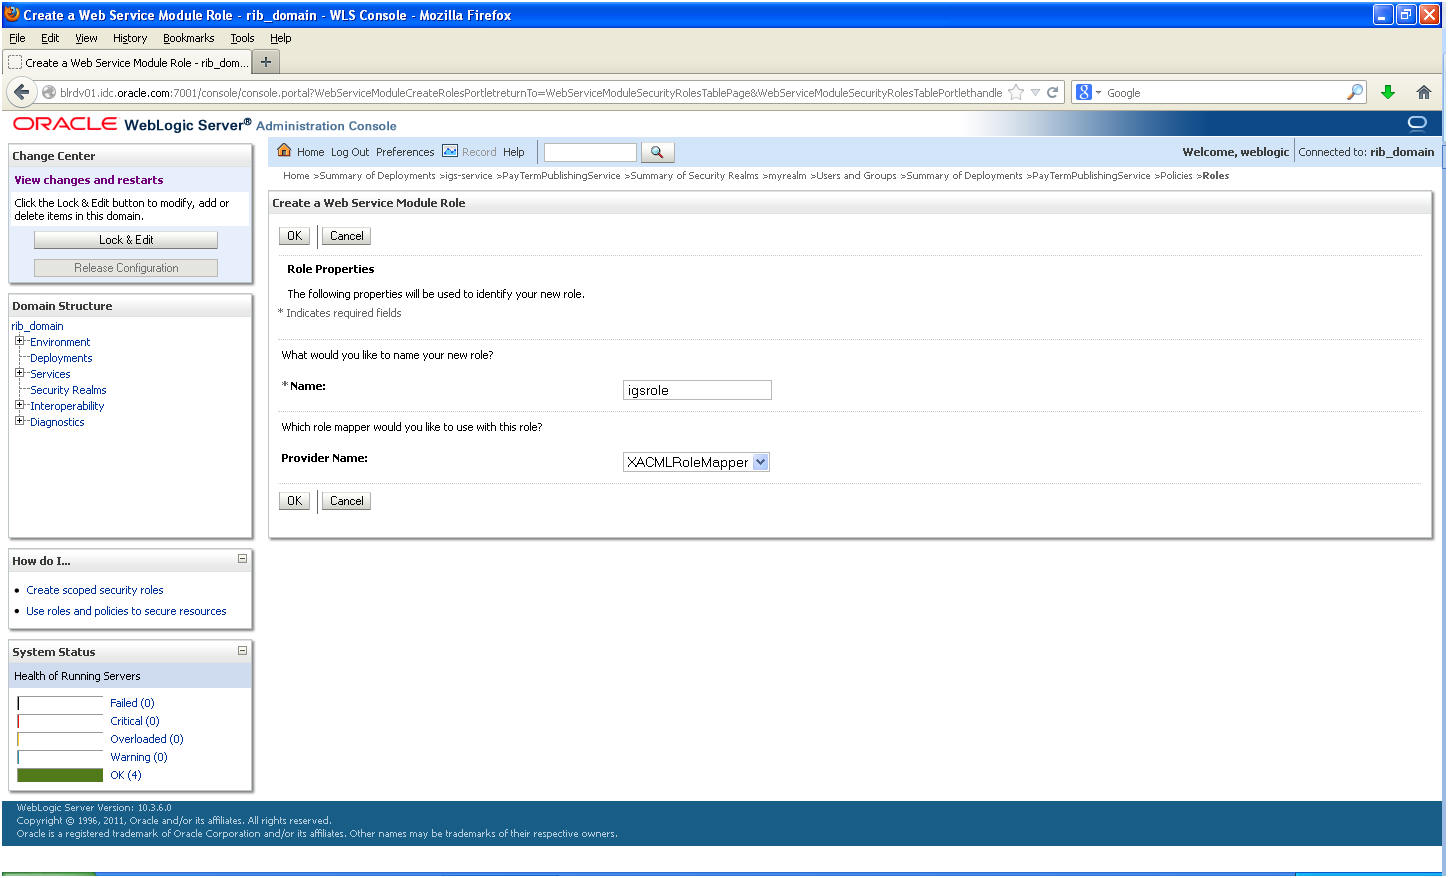Click igs-service breadcrumb link

468,176
